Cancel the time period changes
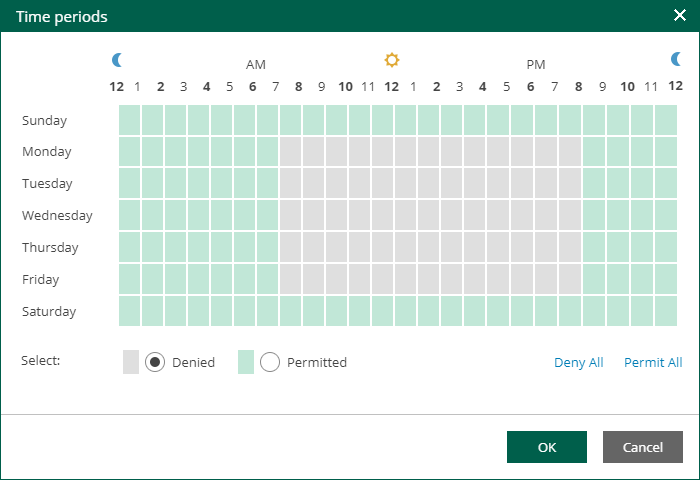Viewport: 700px width, 480px height. click(642, 447)
